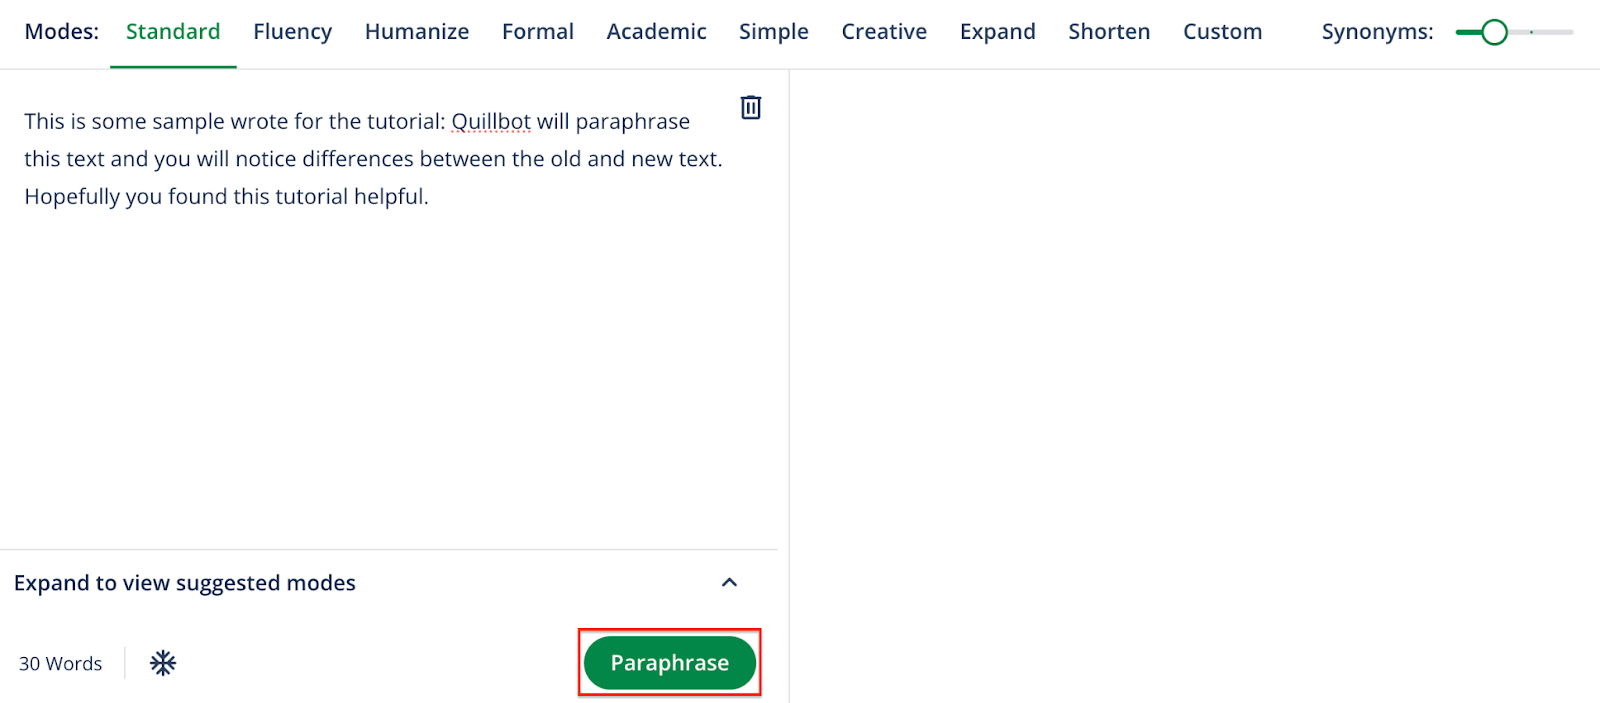Click the Synonyms slider handle
Viewport: 1600px width, 703px height.
click(x=1494, y=33)
